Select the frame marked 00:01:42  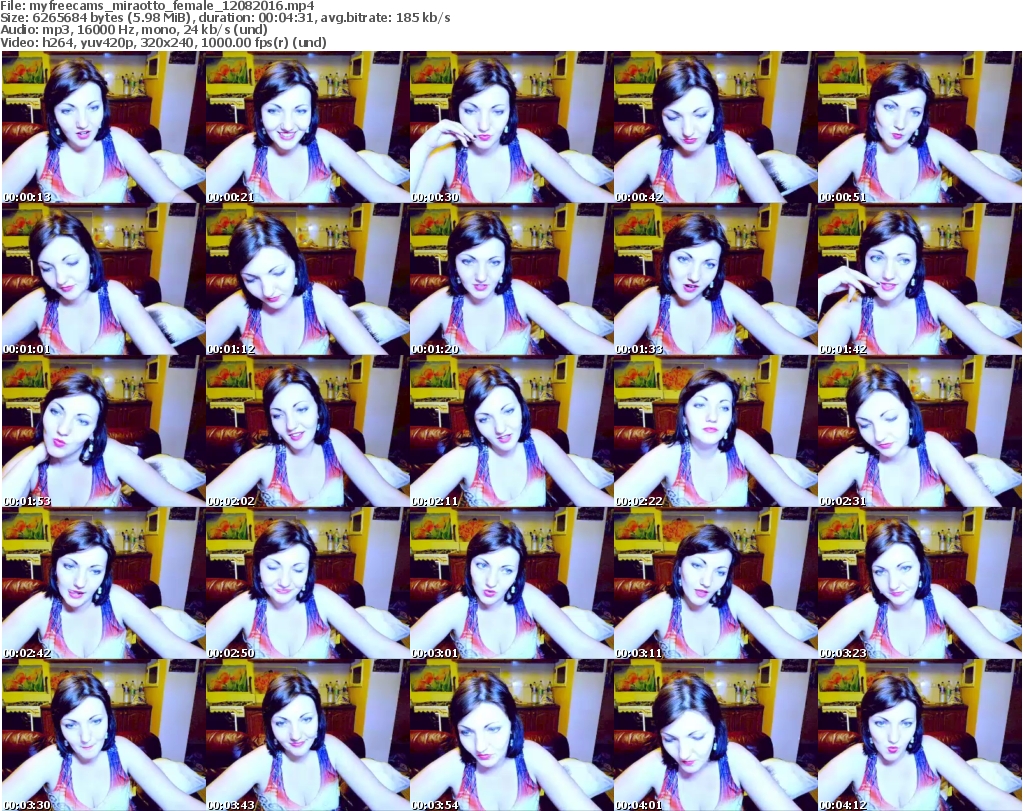[919, 279]
